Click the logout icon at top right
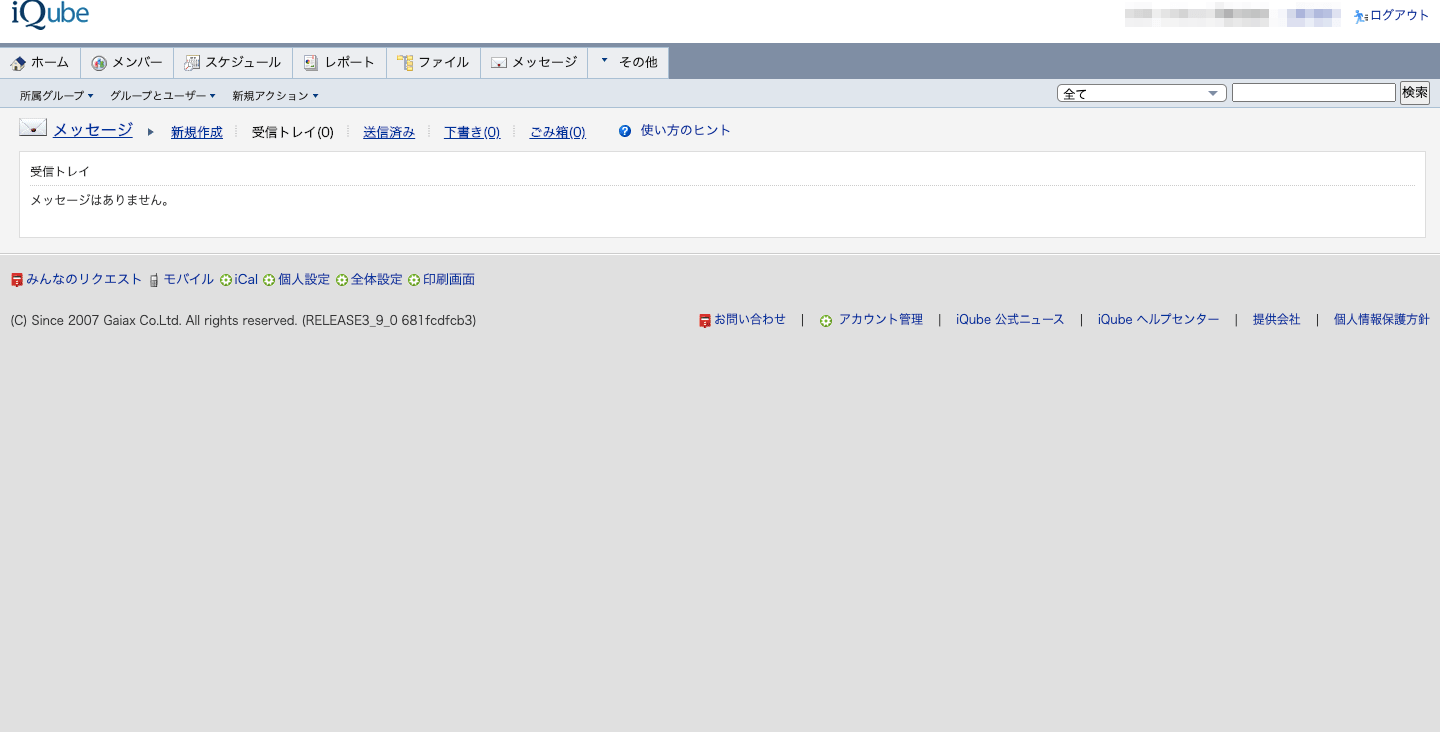Image resolution: width=1440 pixels, height=732 pixels. click(1360, 16)
